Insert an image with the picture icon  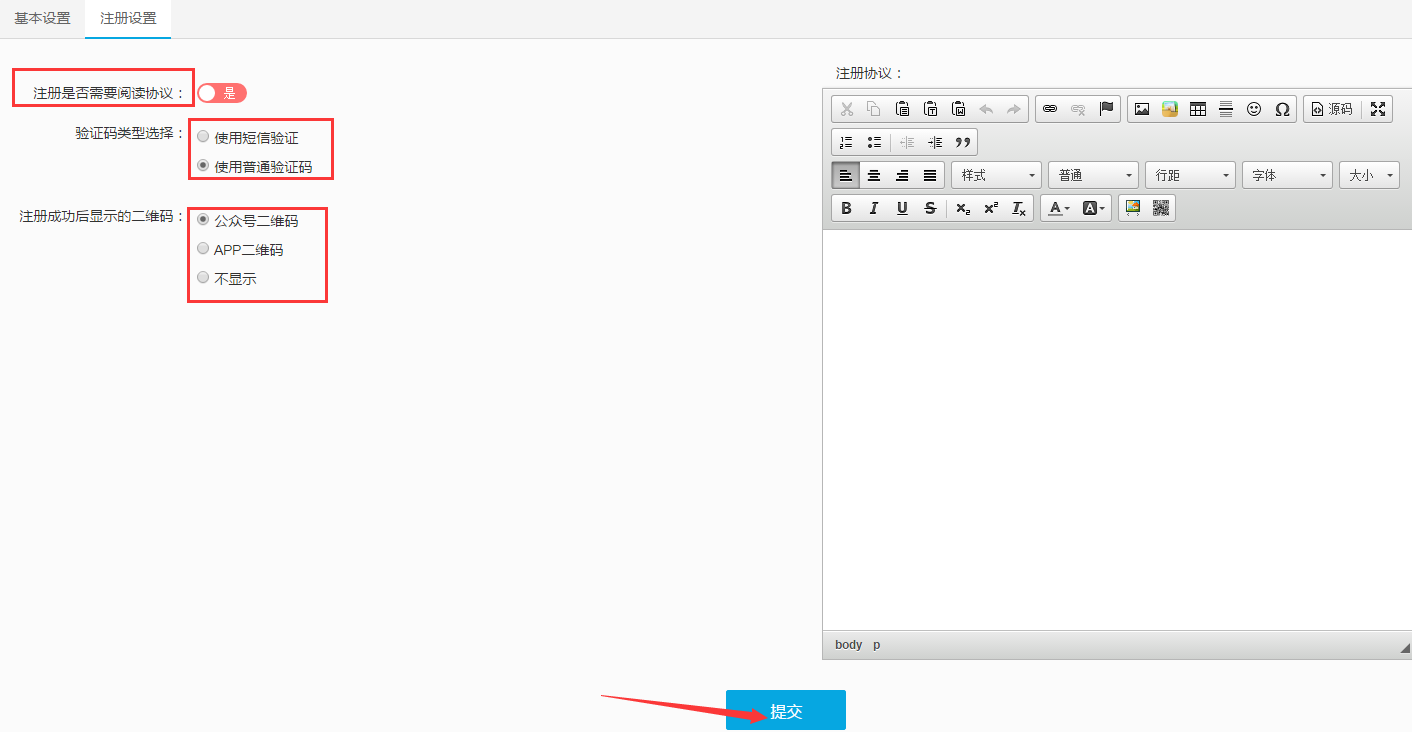click(1142, 109)
